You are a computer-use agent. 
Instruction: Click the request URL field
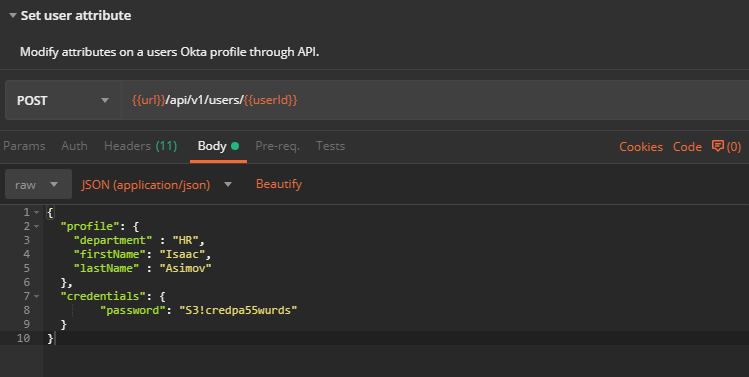[435, 100]
